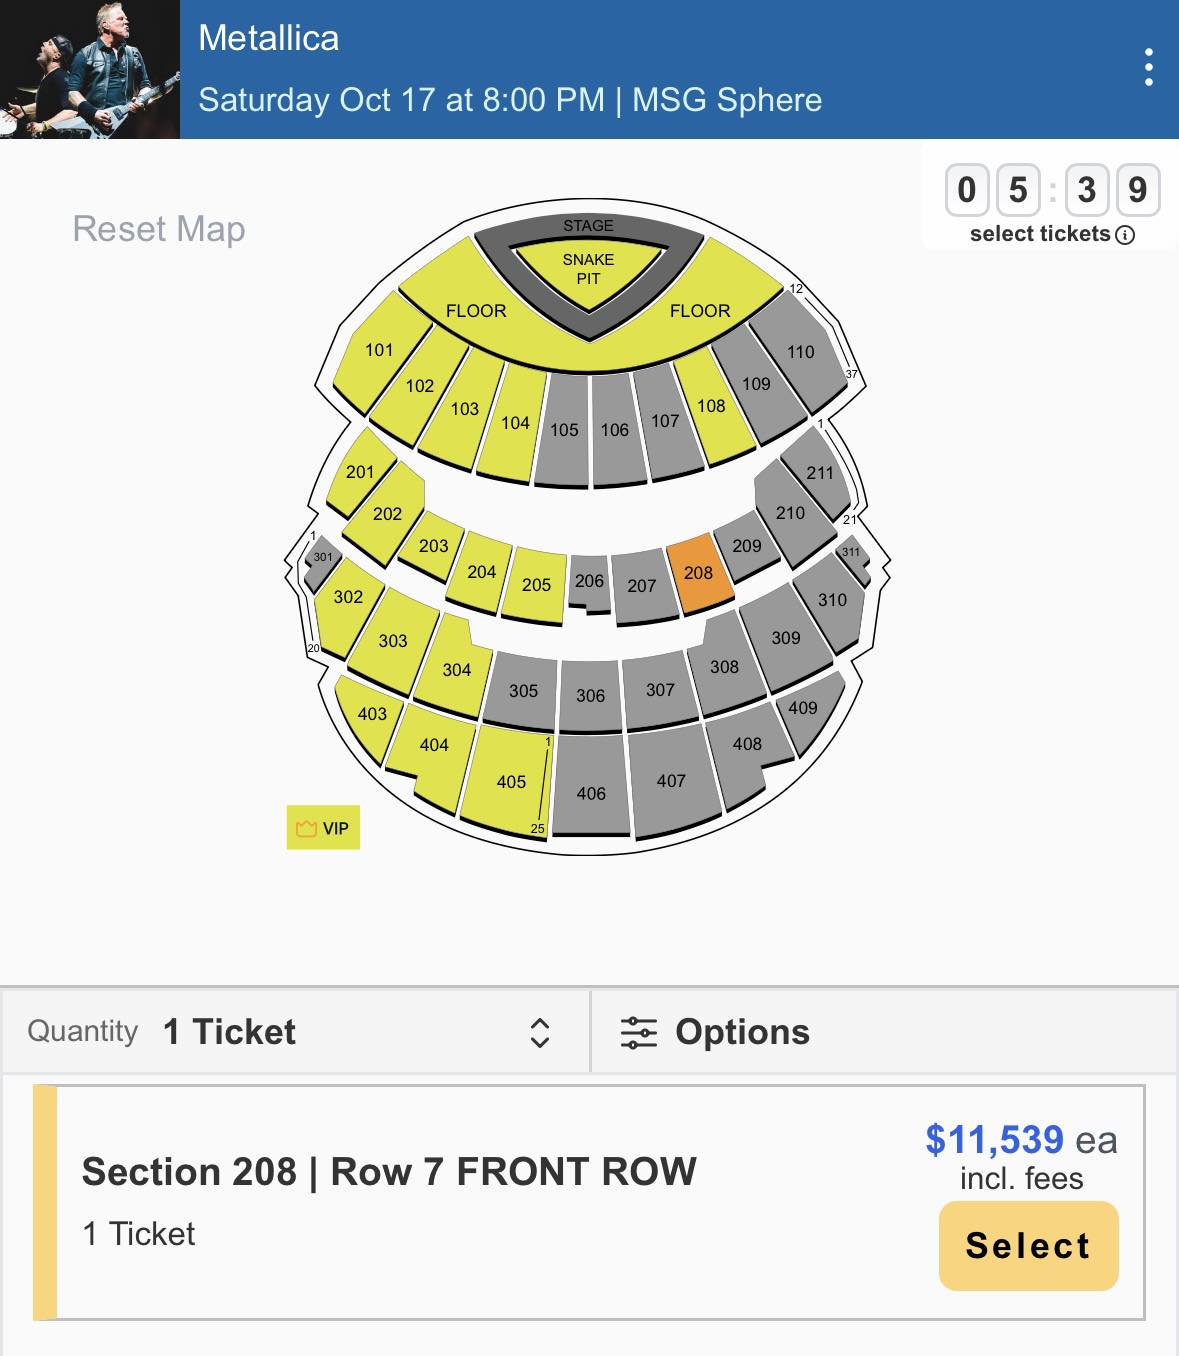This screenshot has height=1356, width=1179.
Task: Pick section 405 on the seating chart
Action: [x=510, y=782]
